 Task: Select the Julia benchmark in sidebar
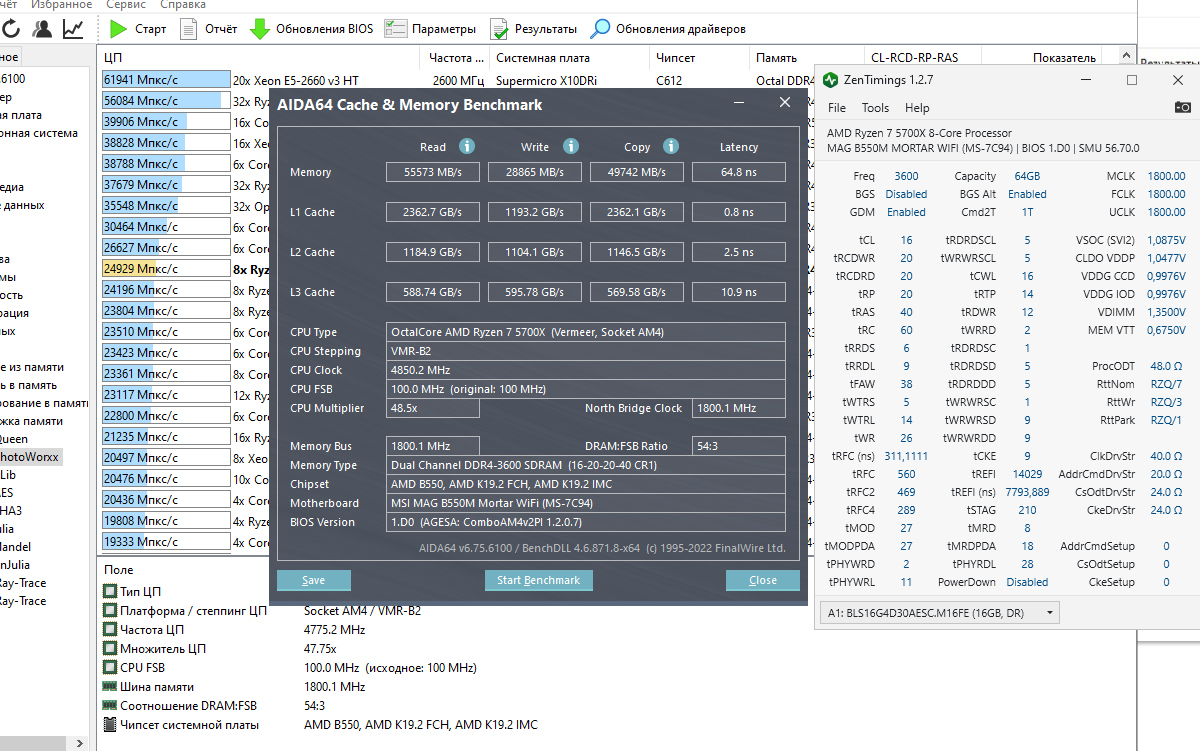(8, 529)
